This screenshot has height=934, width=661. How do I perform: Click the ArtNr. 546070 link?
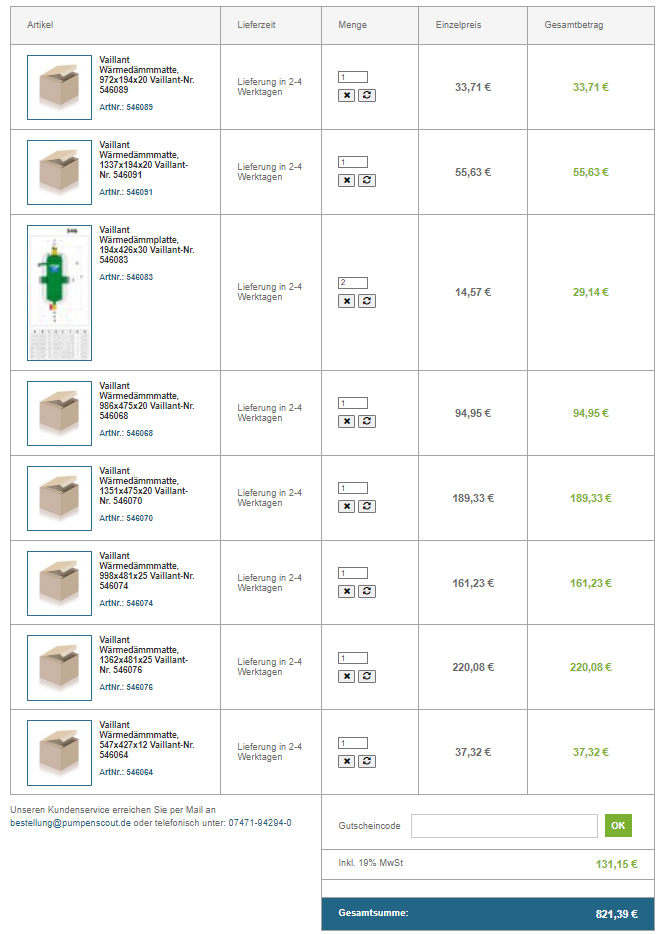(126, 518)
